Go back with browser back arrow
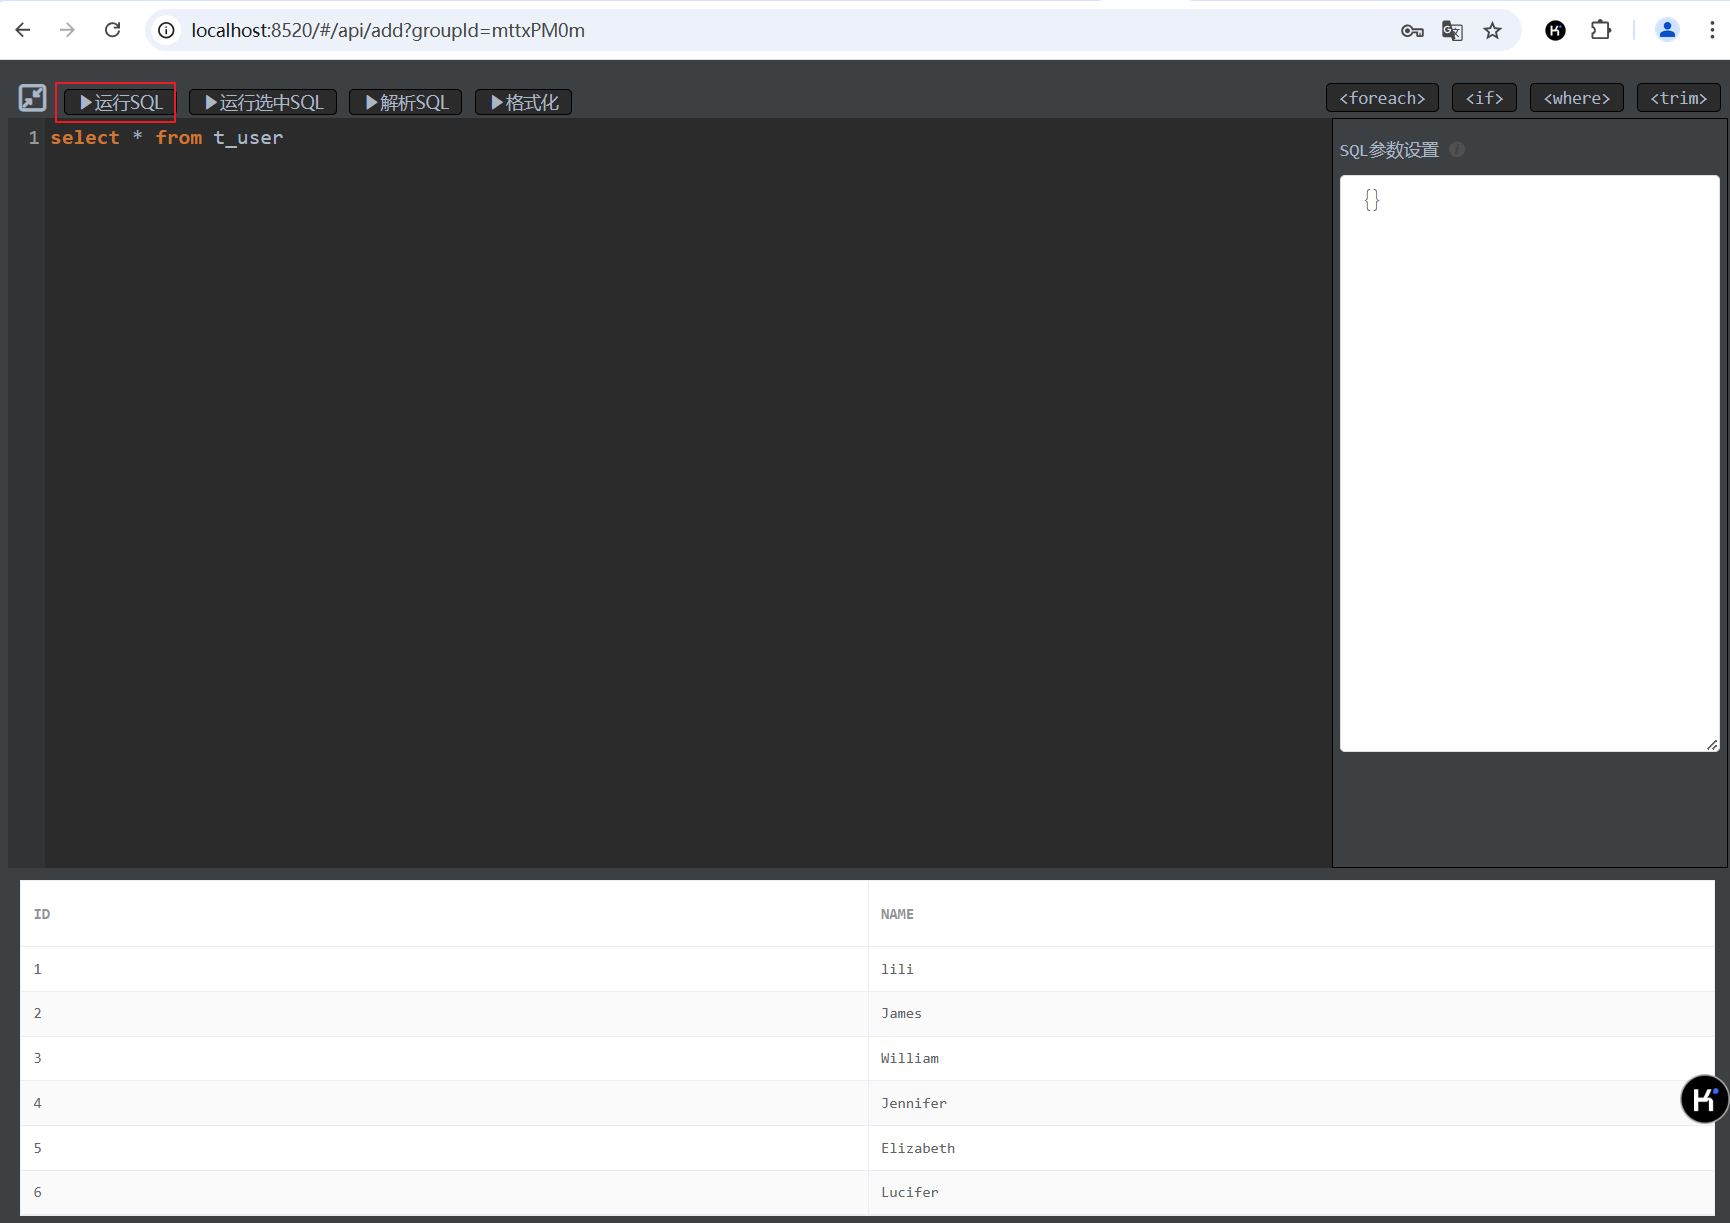Viewport: 1730px width, 1223px height. point(23,30)
